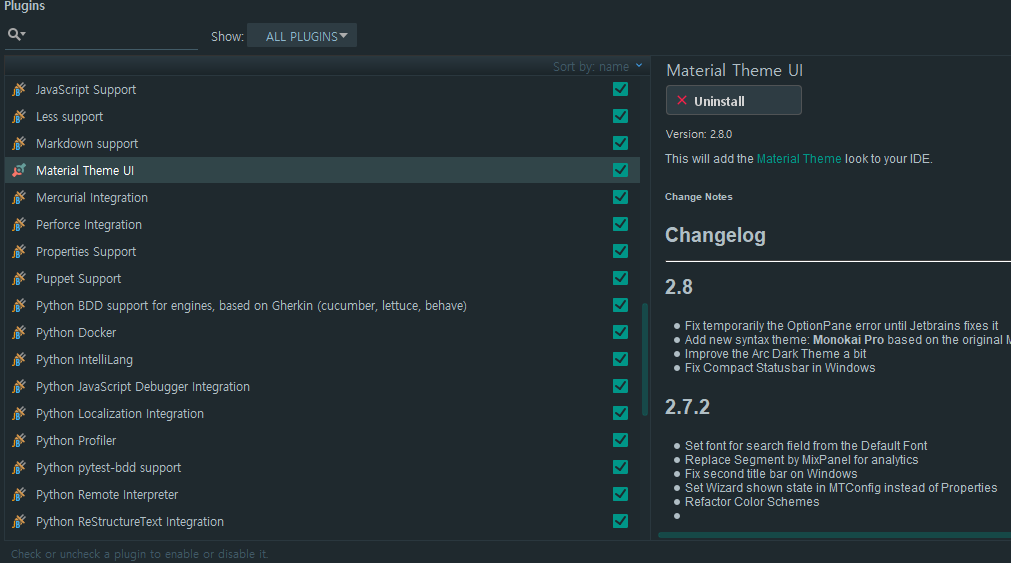Uncheck the Less support plugin

click(x=620, y=116)
